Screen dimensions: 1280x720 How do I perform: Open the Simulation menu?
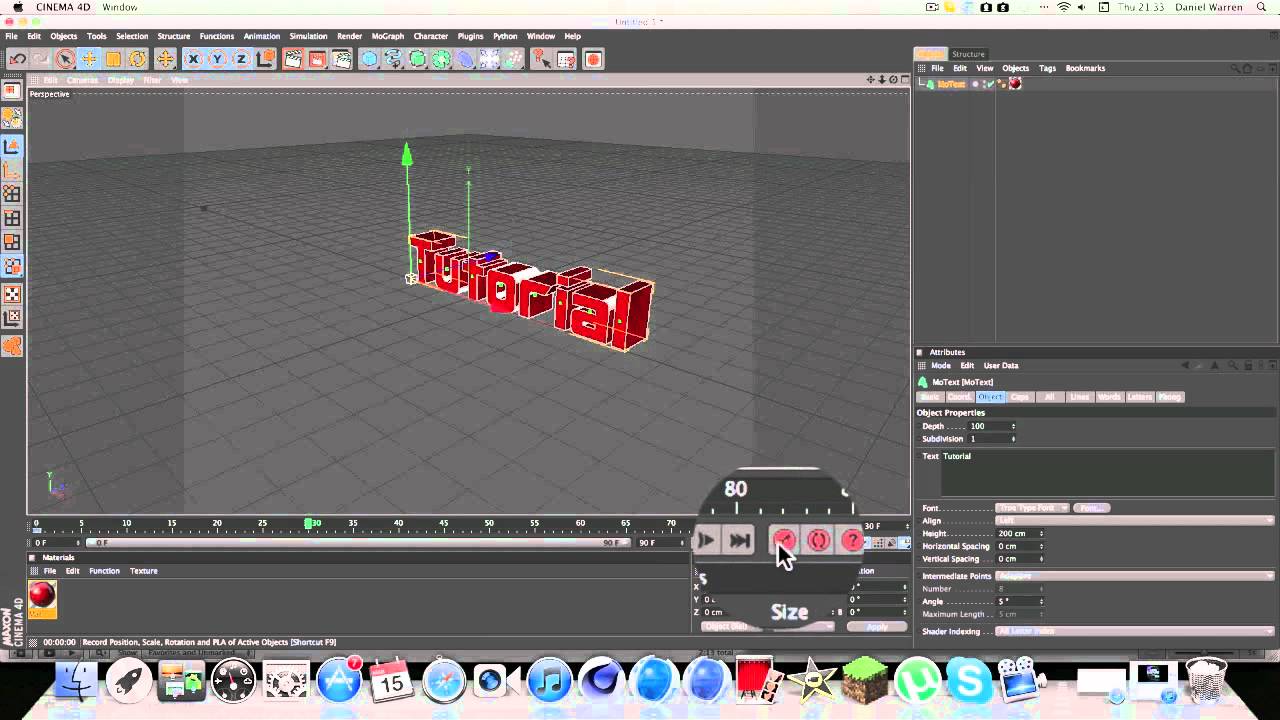click(x=308, y=36)
